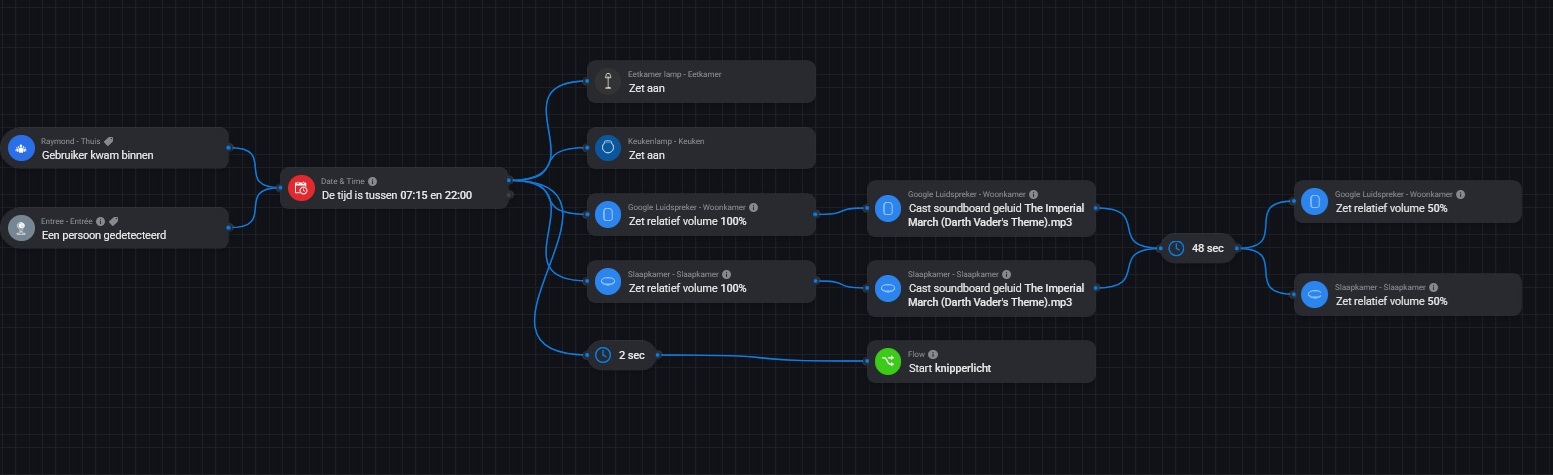Click gray false-output dot of Date & Time card
This screenshot has height=475, width=1553.
coord(510,195)
